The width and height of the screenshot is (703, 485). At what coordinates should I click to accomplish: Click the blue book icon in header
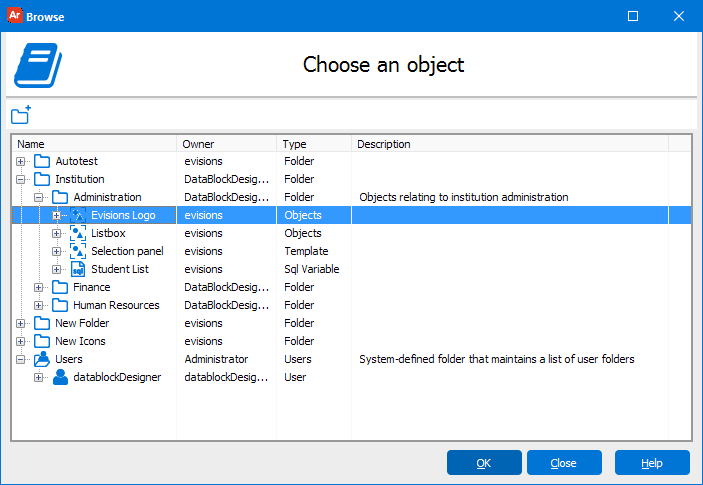coord(38,65)
